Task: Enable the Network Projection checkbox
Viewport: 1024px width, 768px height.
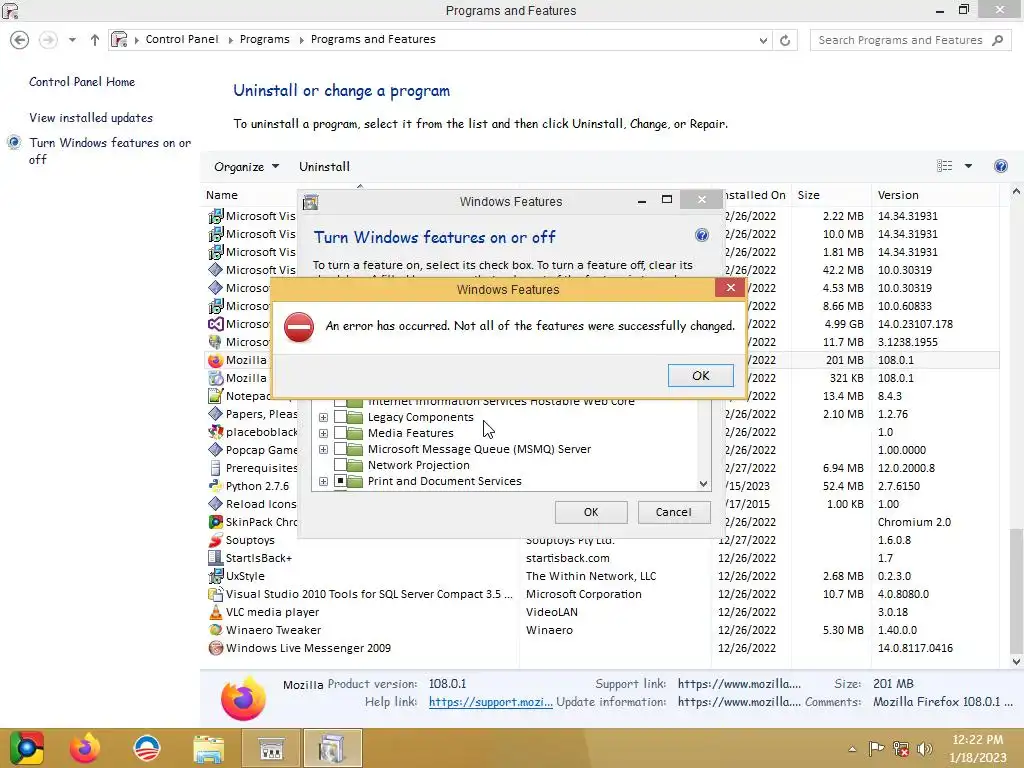Action: (340, 464)
